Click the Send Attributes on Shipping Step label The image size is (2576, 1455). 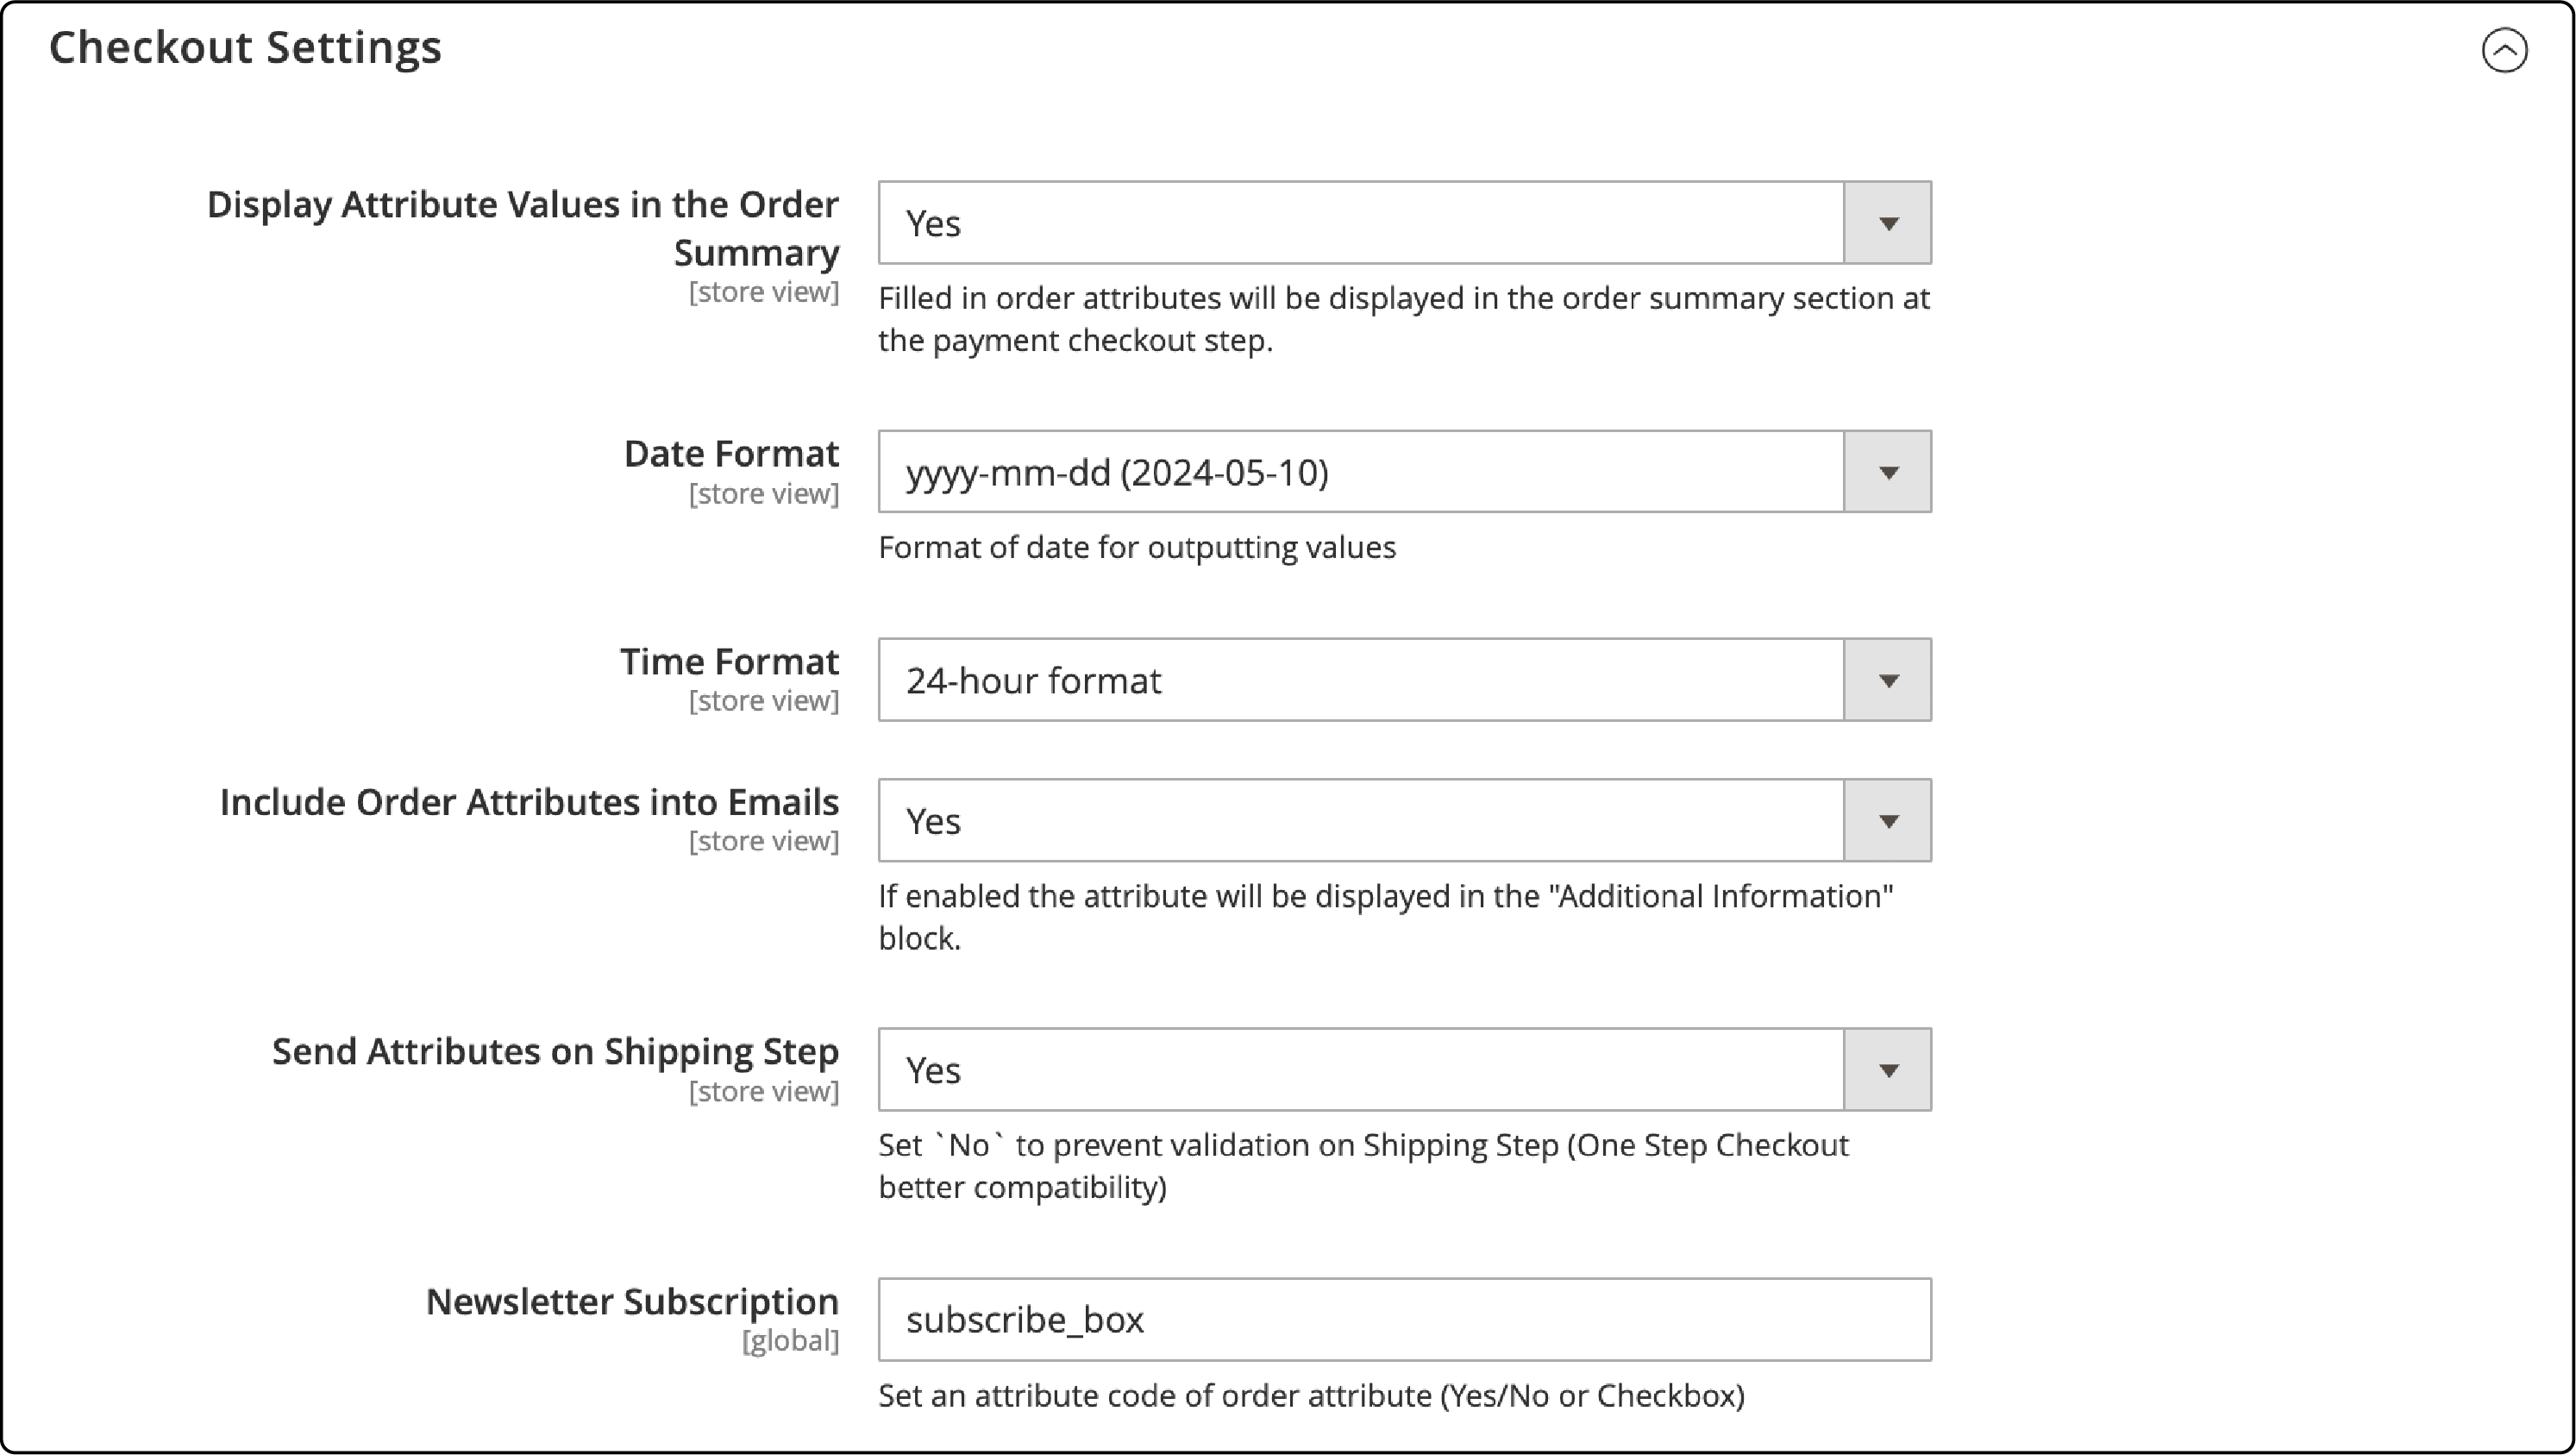555,1051
